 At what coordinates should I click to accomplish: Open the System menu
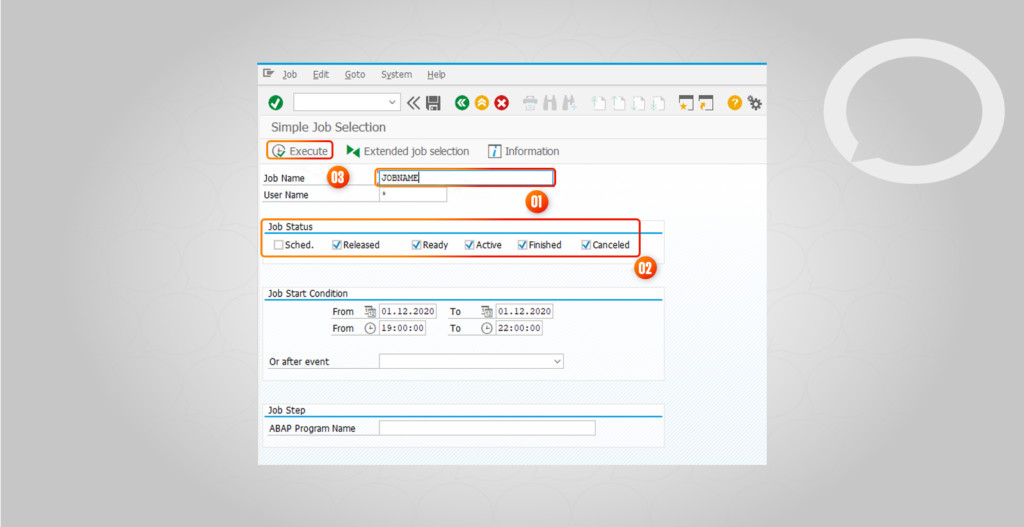(x=396, y=75)
